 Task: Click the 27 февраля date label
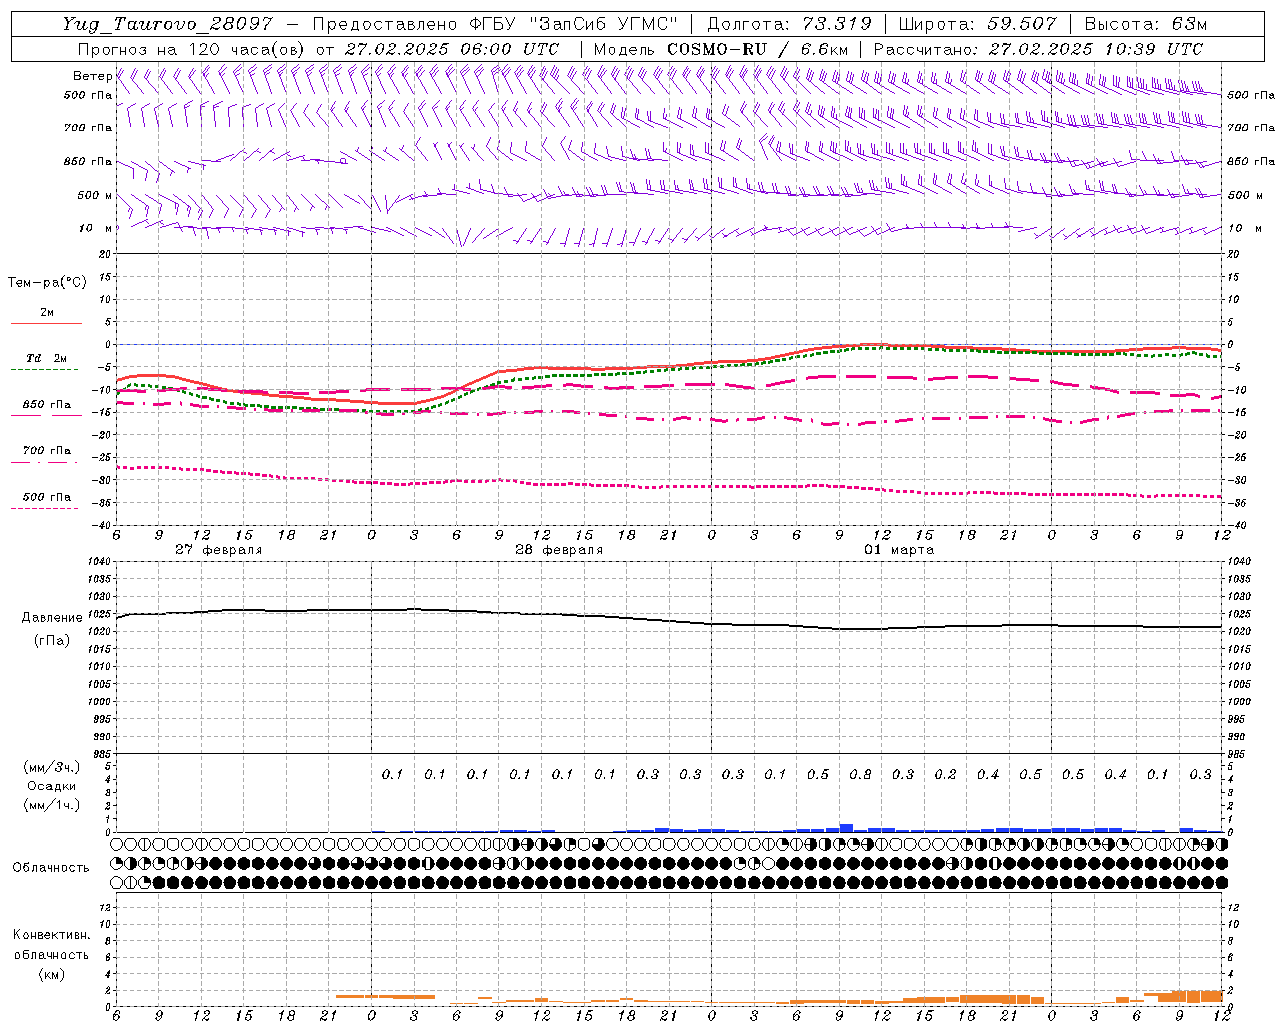(x=219, y=550)
